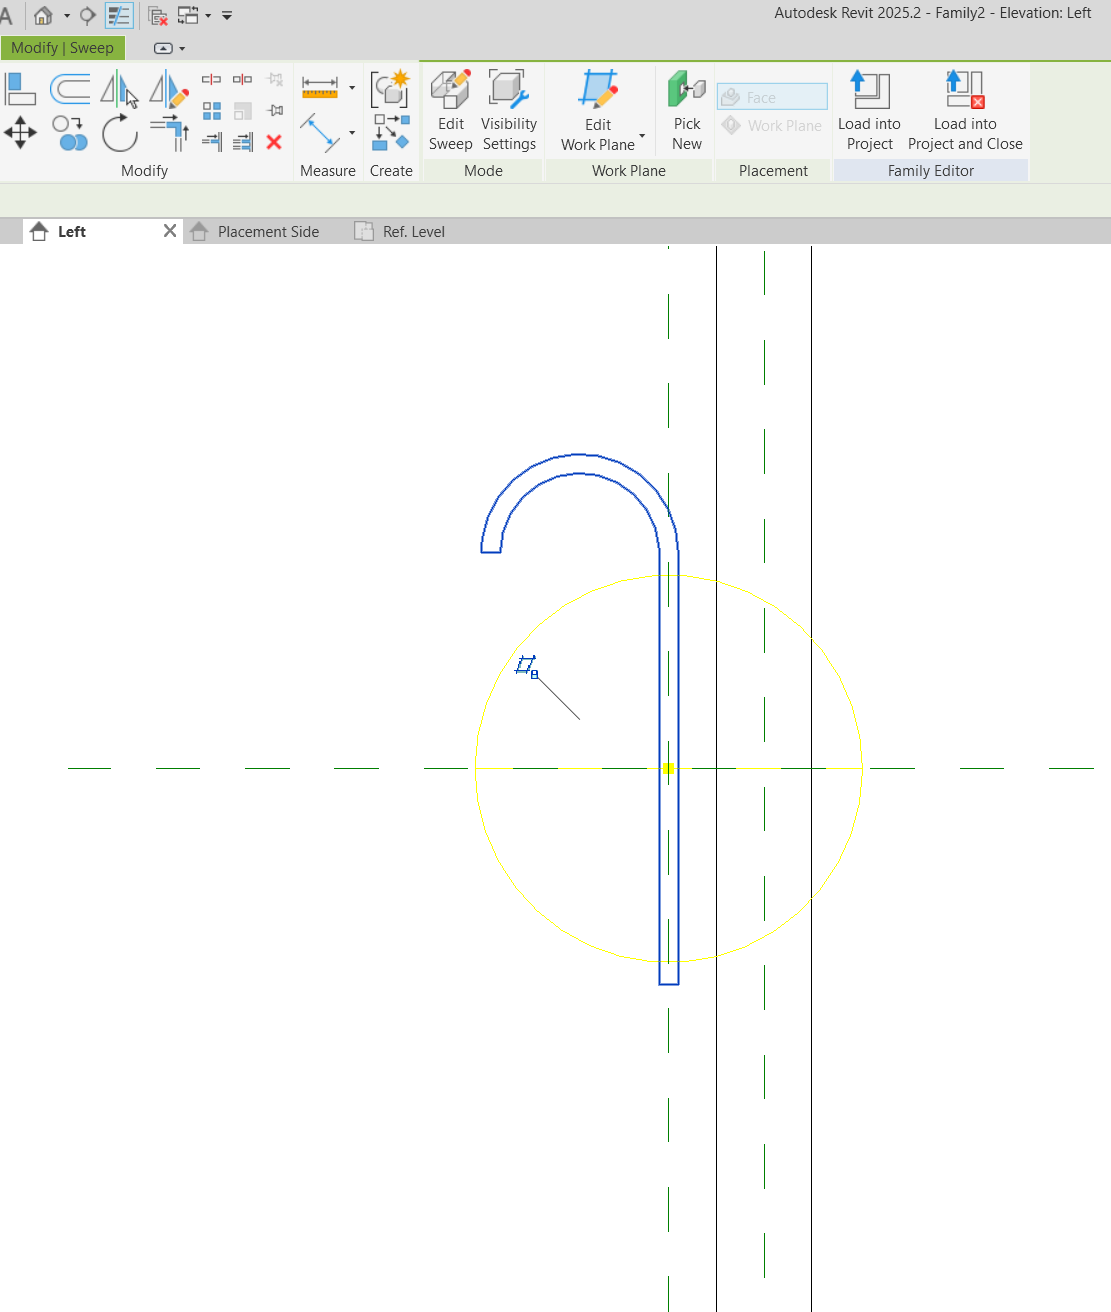1111x1312 pixels.
Task: Click Edit Work Plane button
Action: point(598,110)
